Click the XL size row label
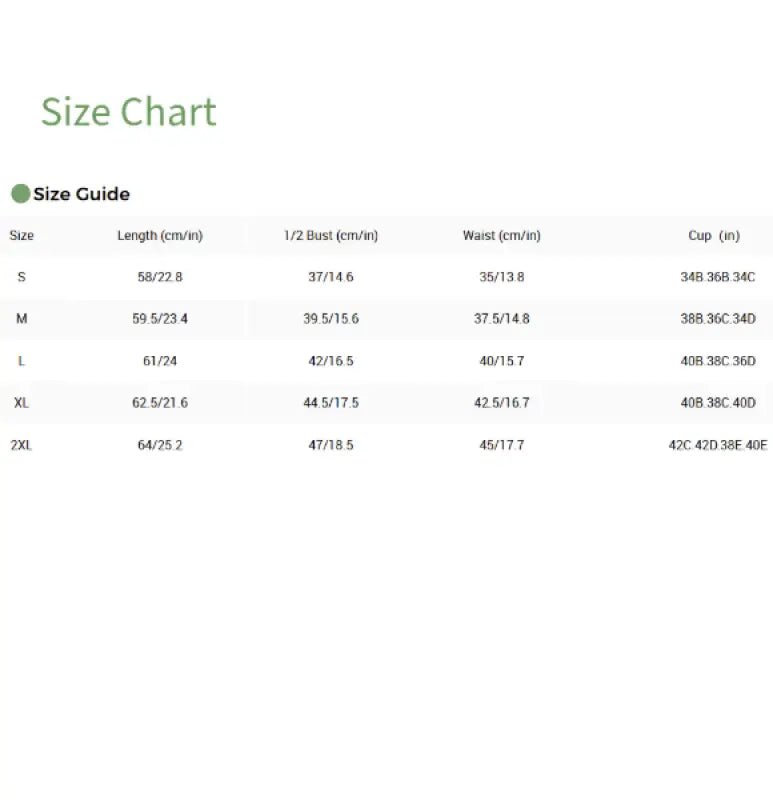Screen dimensions: 773x800 pos(21,403)
